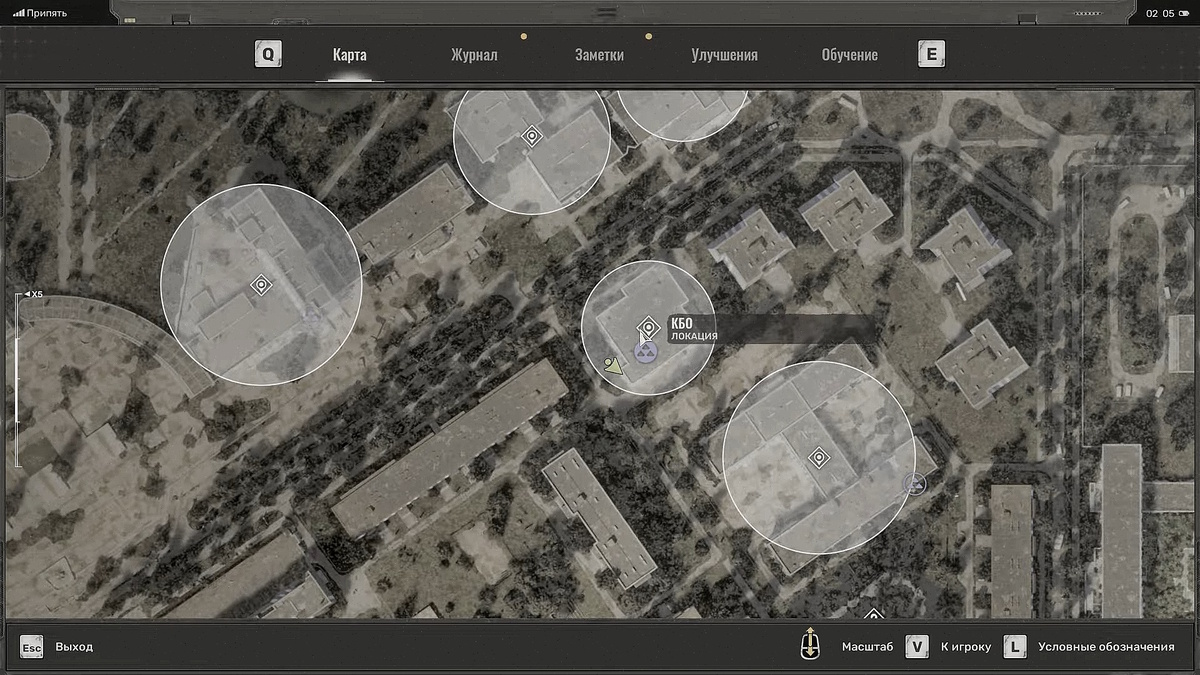Click Выход to exit the map
Viewport: 1200px width, 675px height.
tap(74, 647)
